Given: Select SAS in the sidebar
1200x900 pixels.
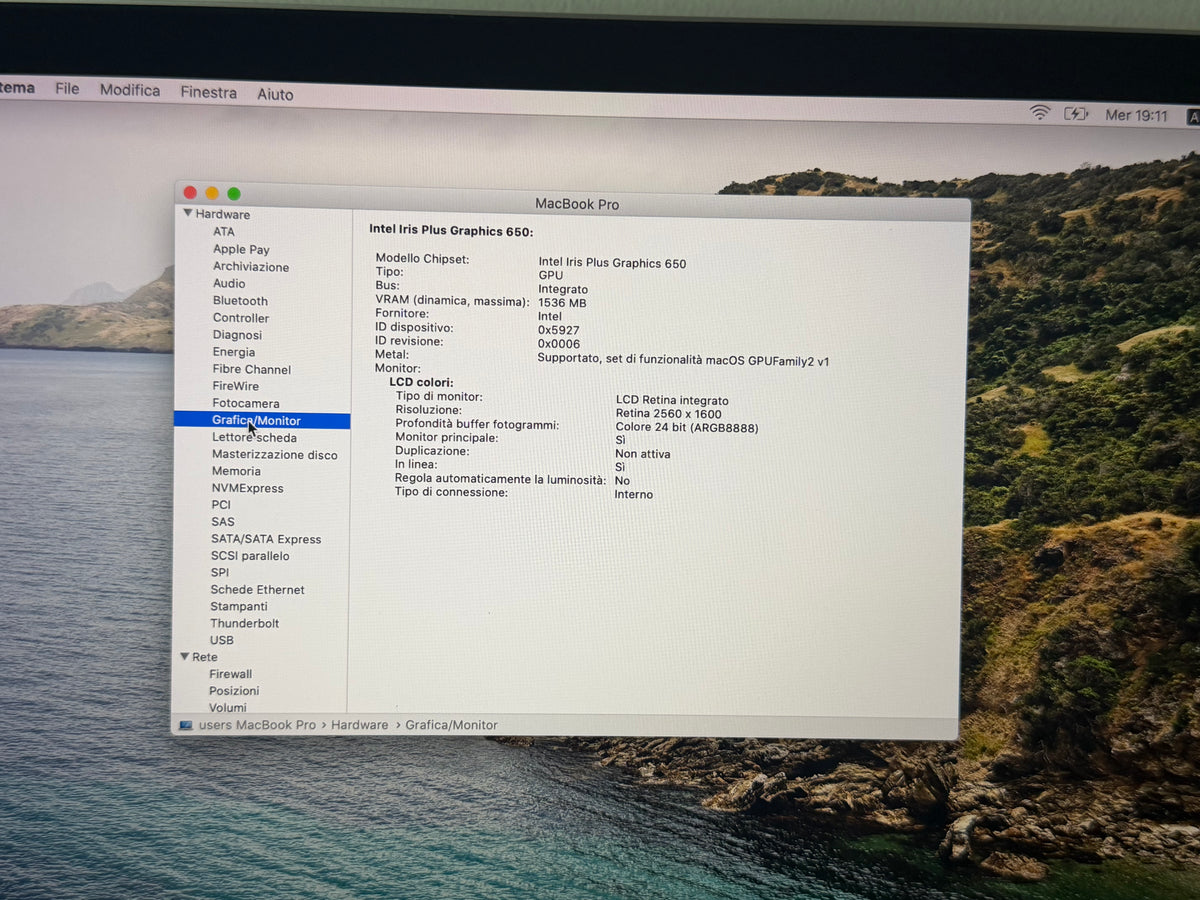Looking at the screenshot, I should pyautogui.click(x=223, y=522).
